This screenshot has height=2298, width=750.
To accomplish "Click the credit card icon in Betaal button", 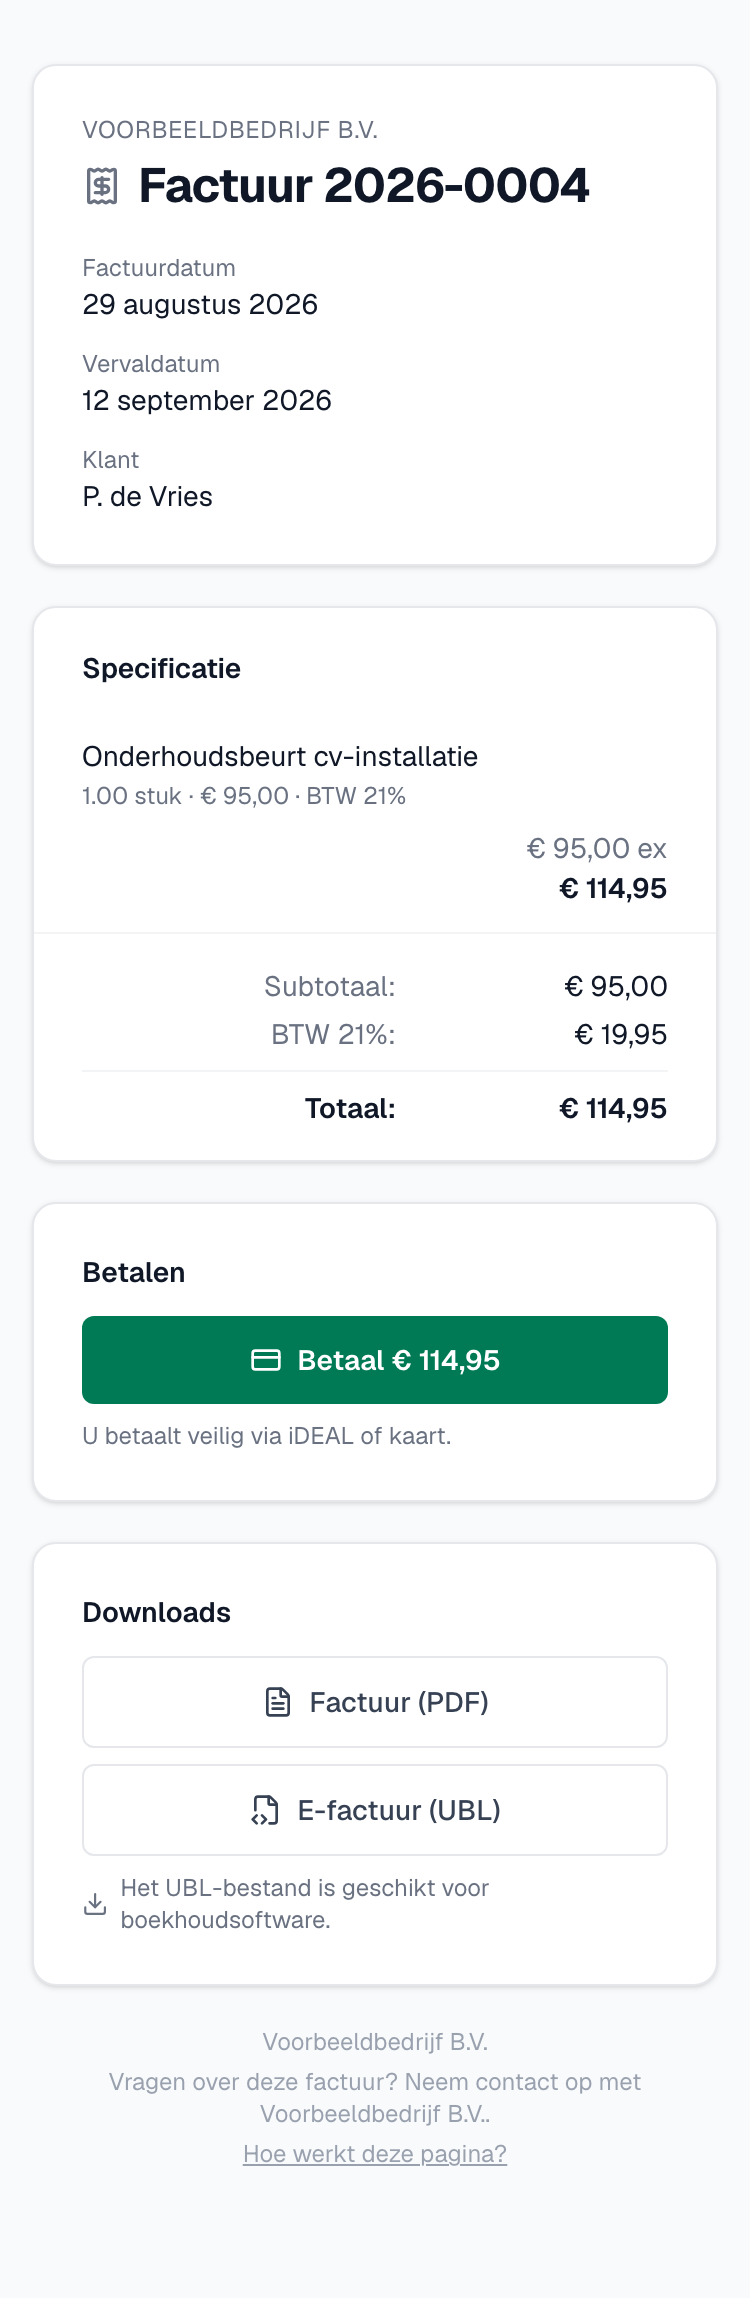I will click(x=266, y=1360).
